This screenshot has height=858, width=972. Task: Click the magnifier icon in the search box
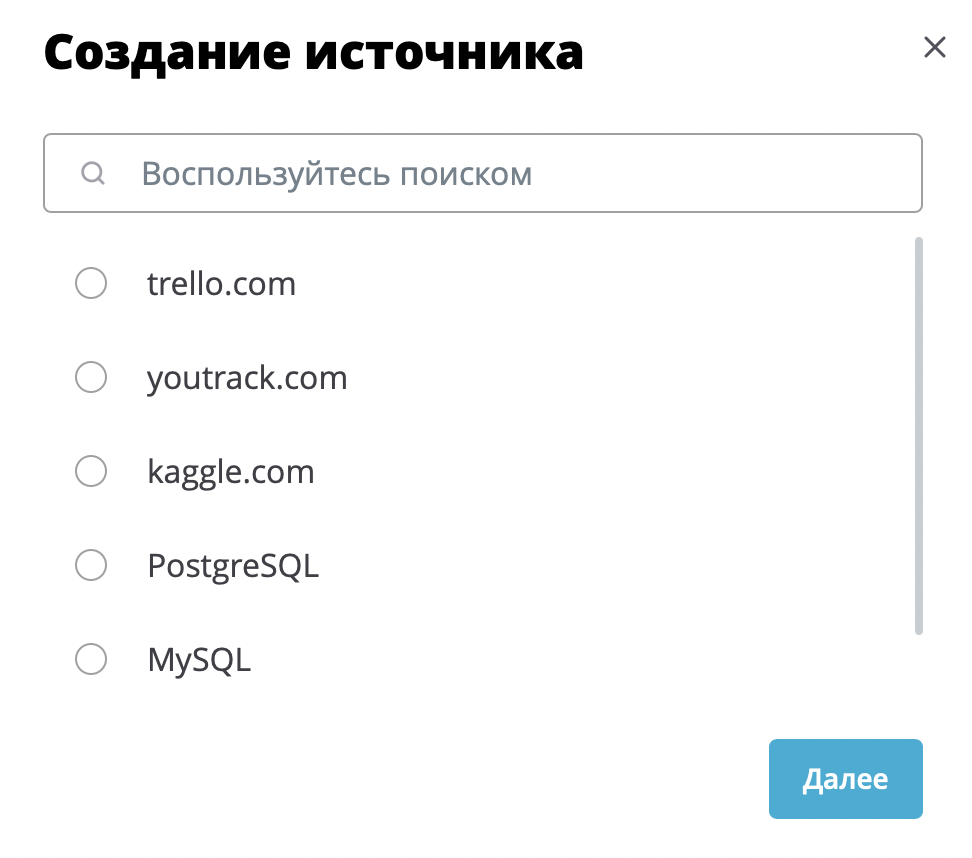93,174
